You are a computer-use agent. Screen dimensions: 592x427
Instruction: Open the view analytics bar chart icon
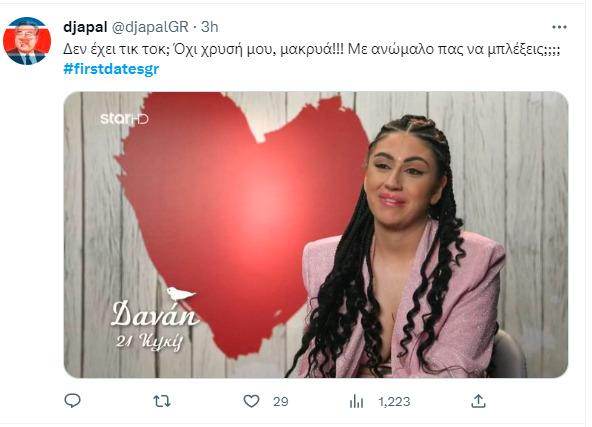click(356, 401)
